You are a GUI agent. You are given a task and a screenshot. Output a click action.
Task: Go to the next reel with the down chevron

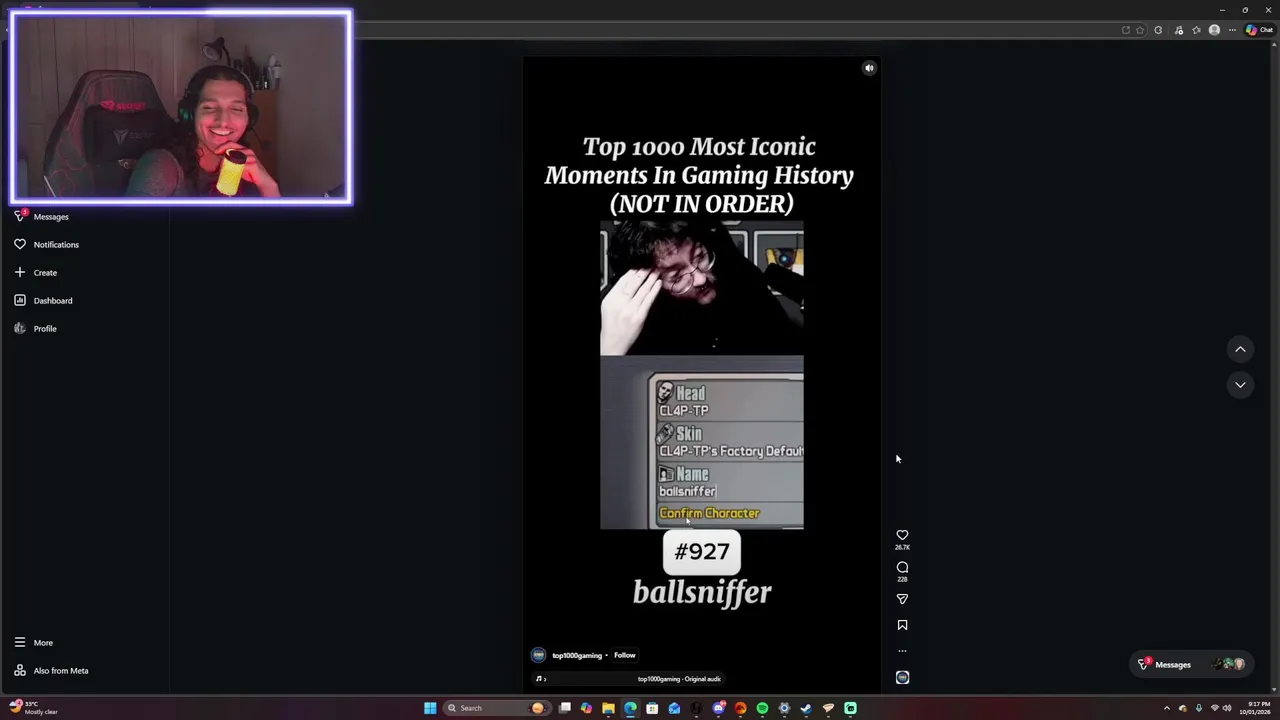(x=1240, y=385)
